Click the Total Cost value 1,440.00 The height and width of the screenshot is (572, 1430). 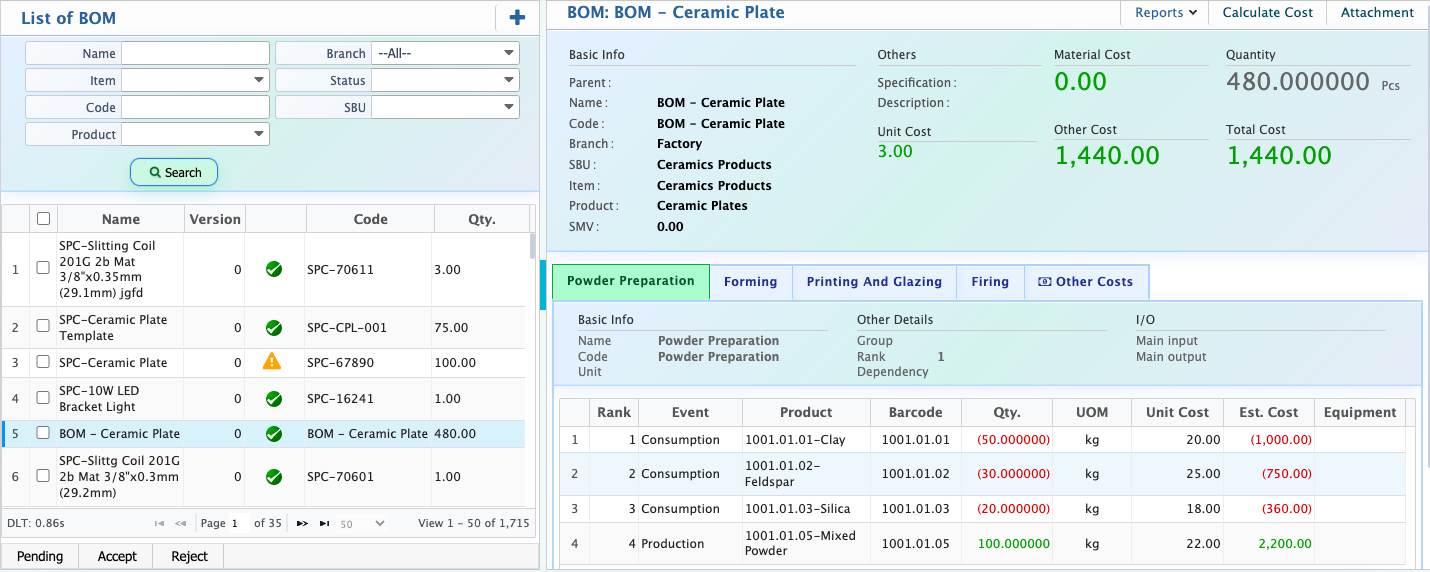click(1279, 156)
